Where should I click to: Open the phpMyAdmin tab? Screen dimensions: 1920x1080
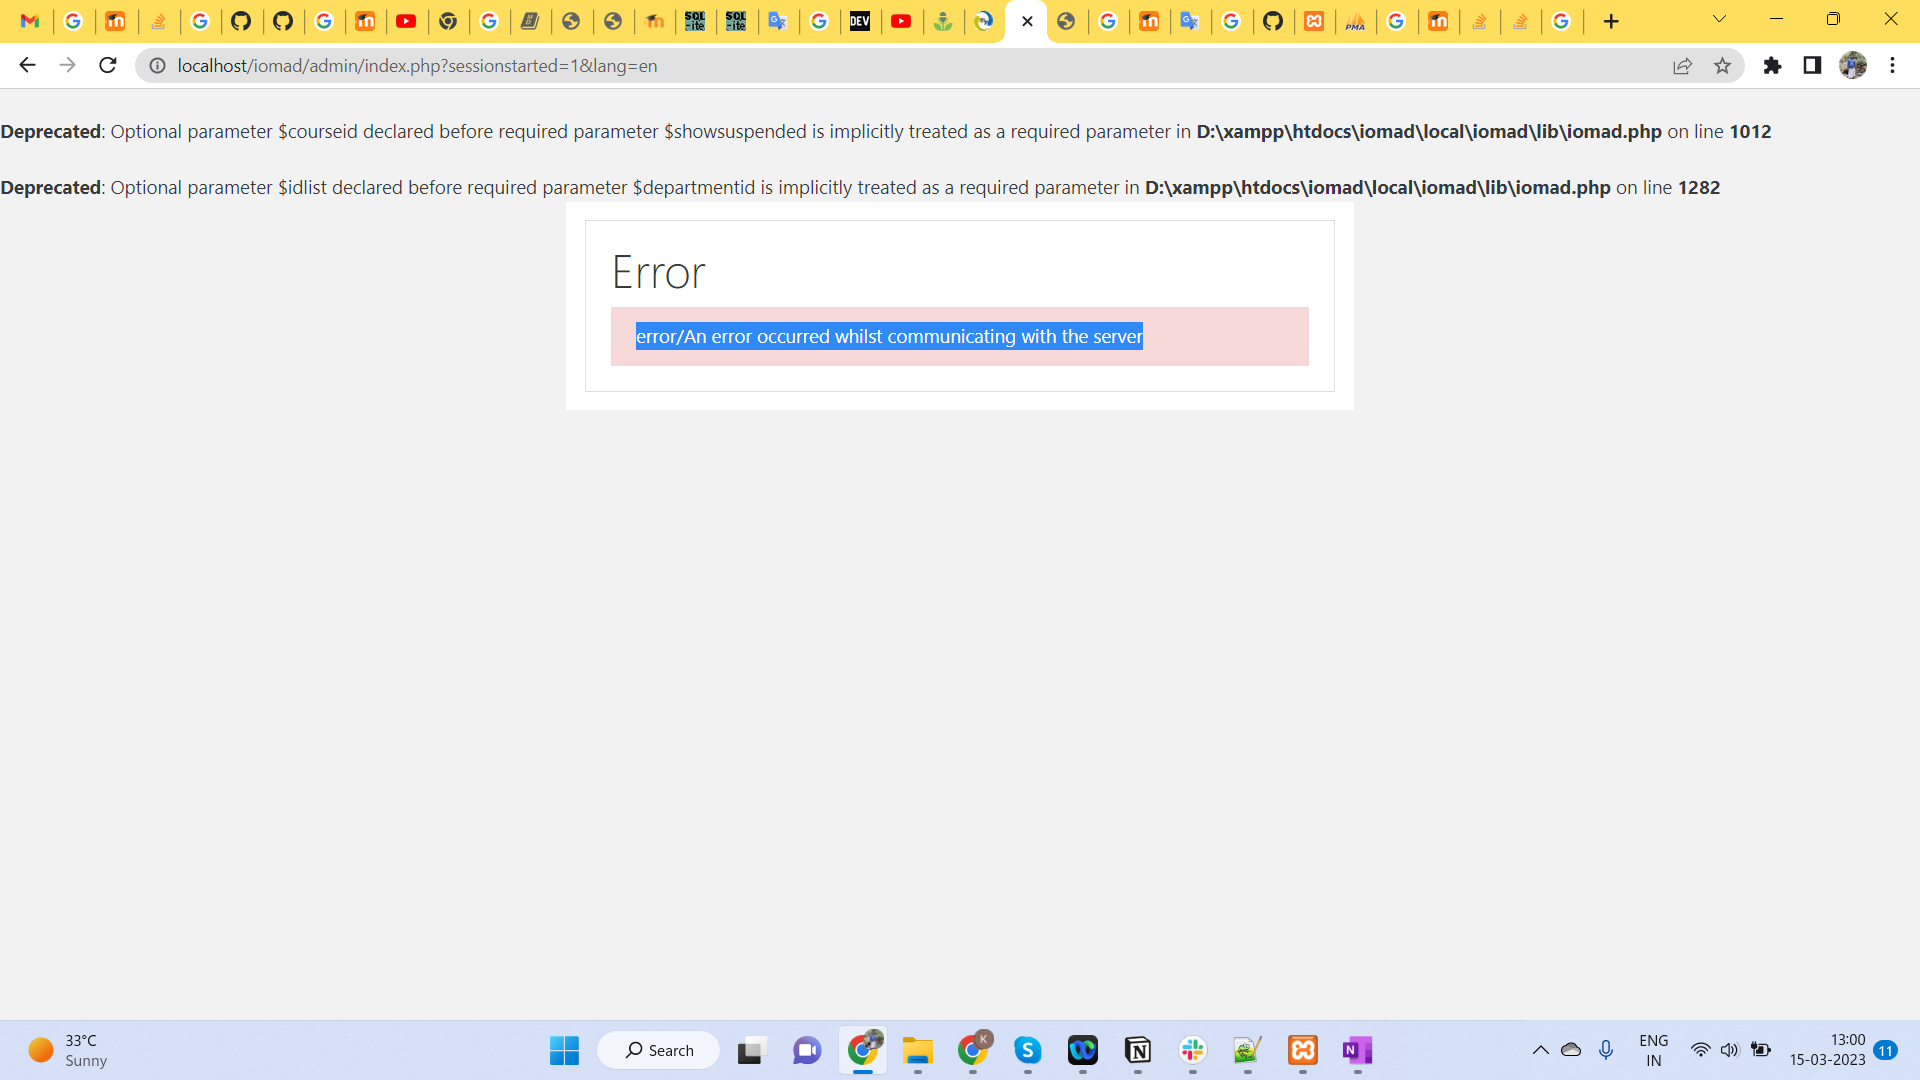click(x=1356, y=21)
